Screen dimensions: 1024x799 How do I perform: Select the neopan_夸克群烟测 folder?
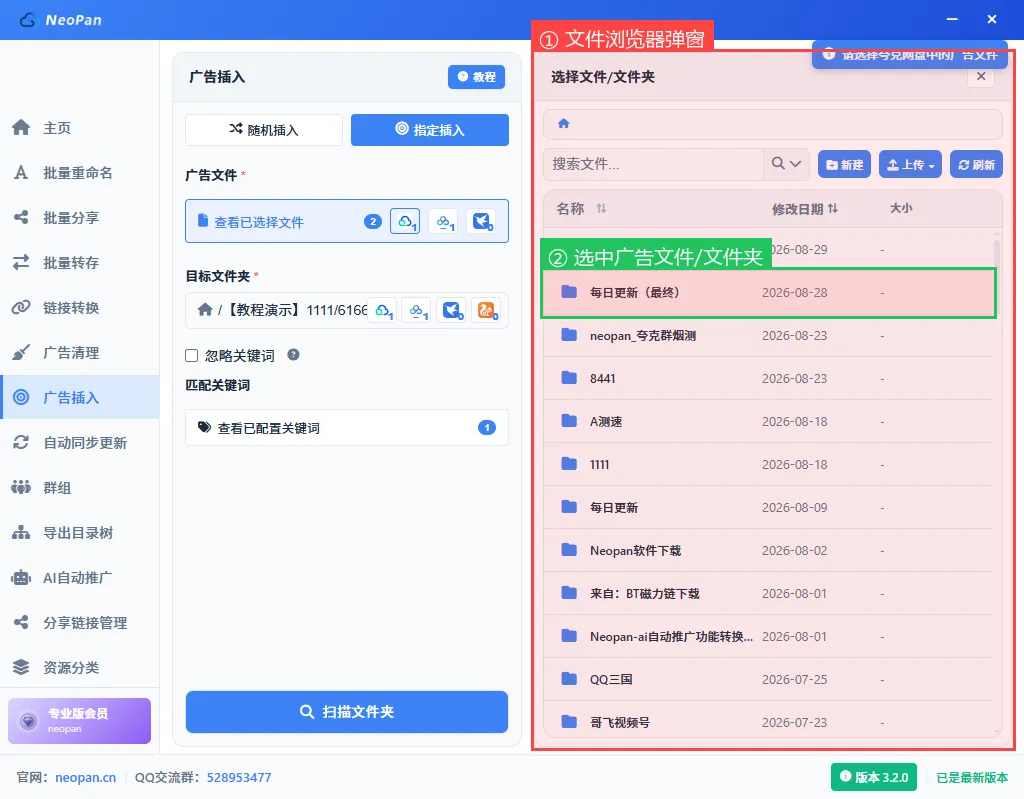(768, 336)
